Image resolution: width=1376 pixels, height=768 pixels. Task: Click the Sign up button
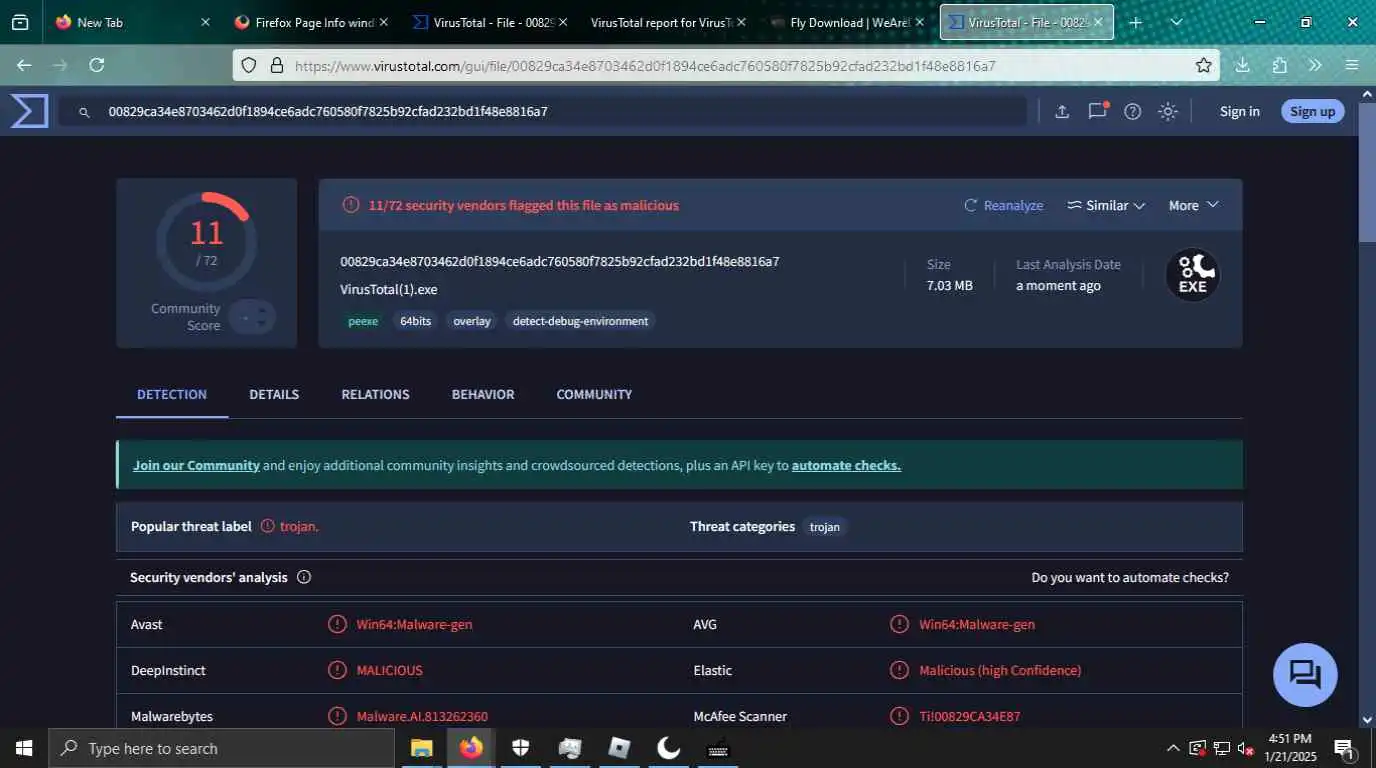[x=1312, y=111]
